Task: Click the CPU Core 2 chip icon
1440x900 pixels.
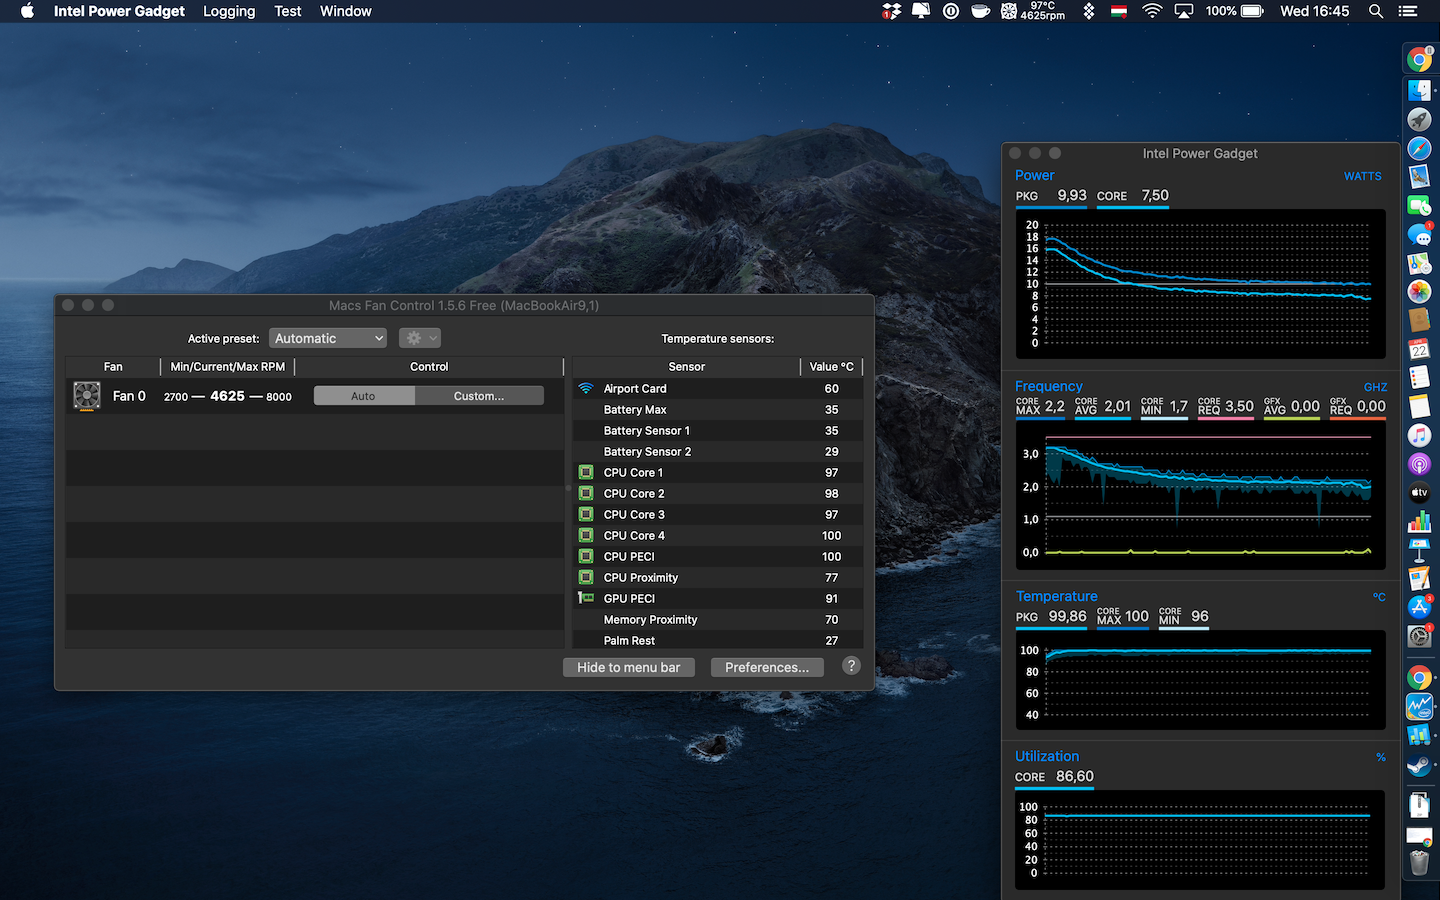Action: click(586, 493)
